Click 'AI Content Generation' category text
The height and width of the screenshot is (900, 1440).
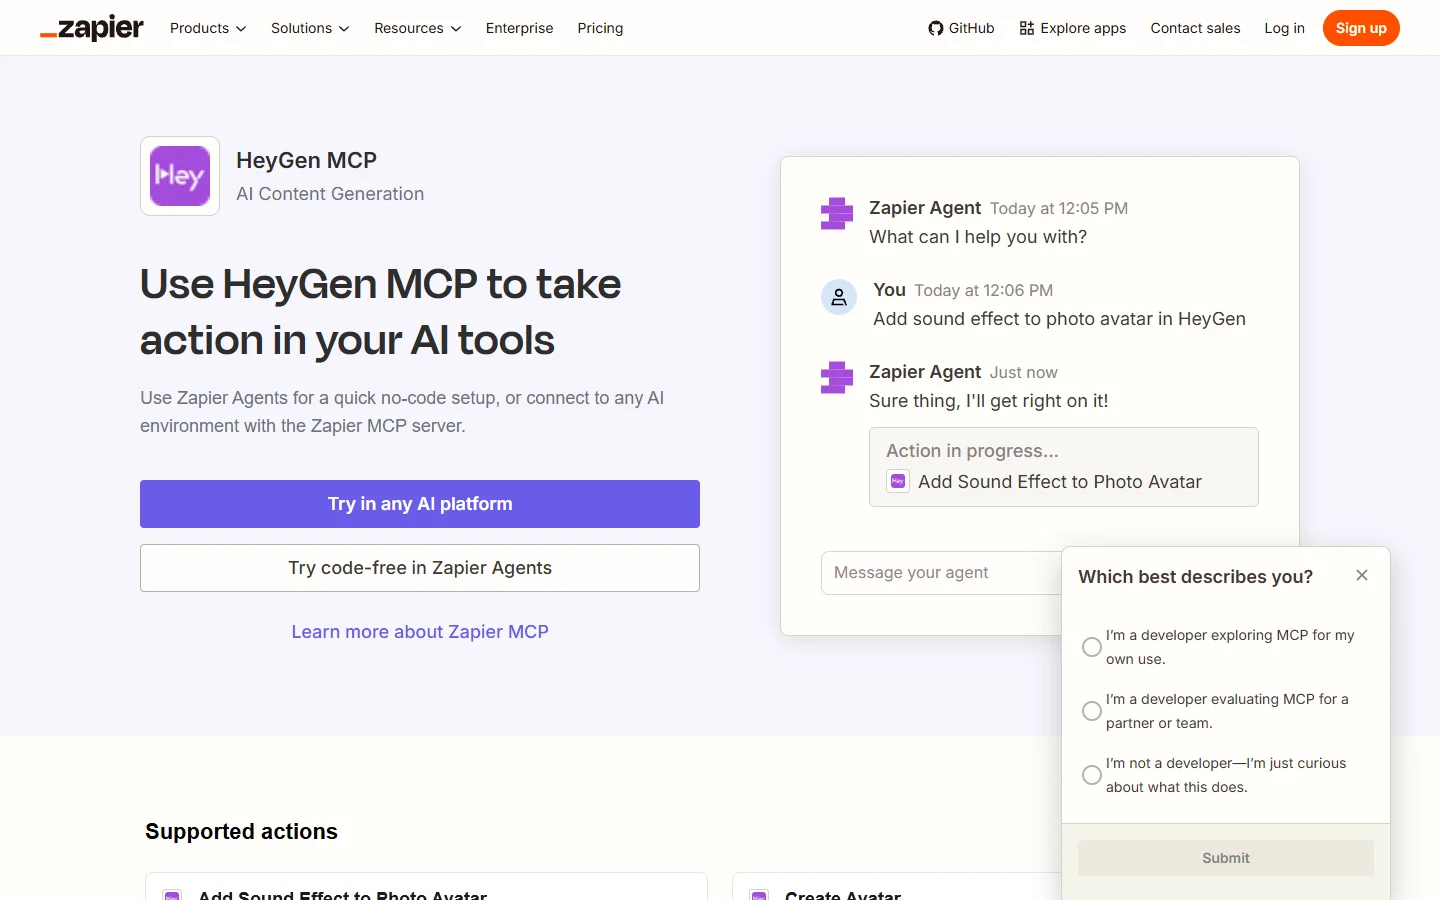[330, 194]
